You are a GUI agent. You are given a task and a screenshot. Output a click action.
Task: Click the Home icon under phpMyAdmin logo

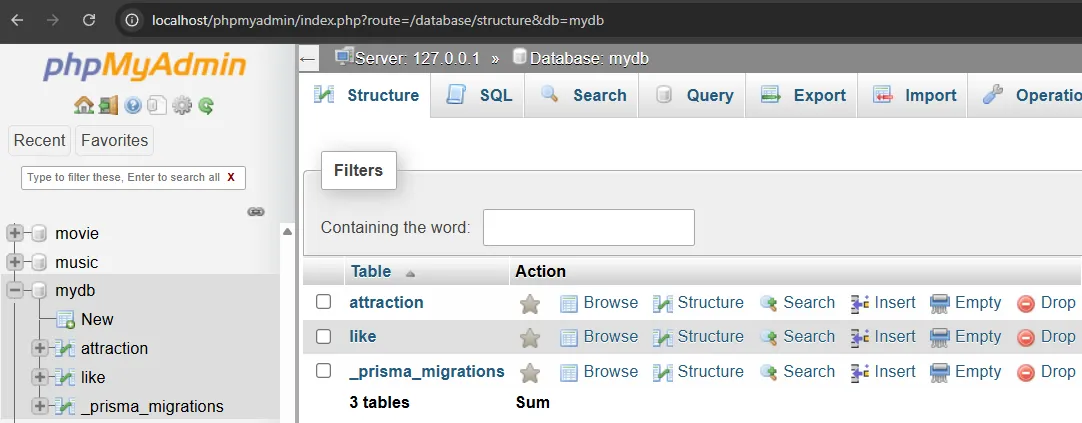[84, 105]
